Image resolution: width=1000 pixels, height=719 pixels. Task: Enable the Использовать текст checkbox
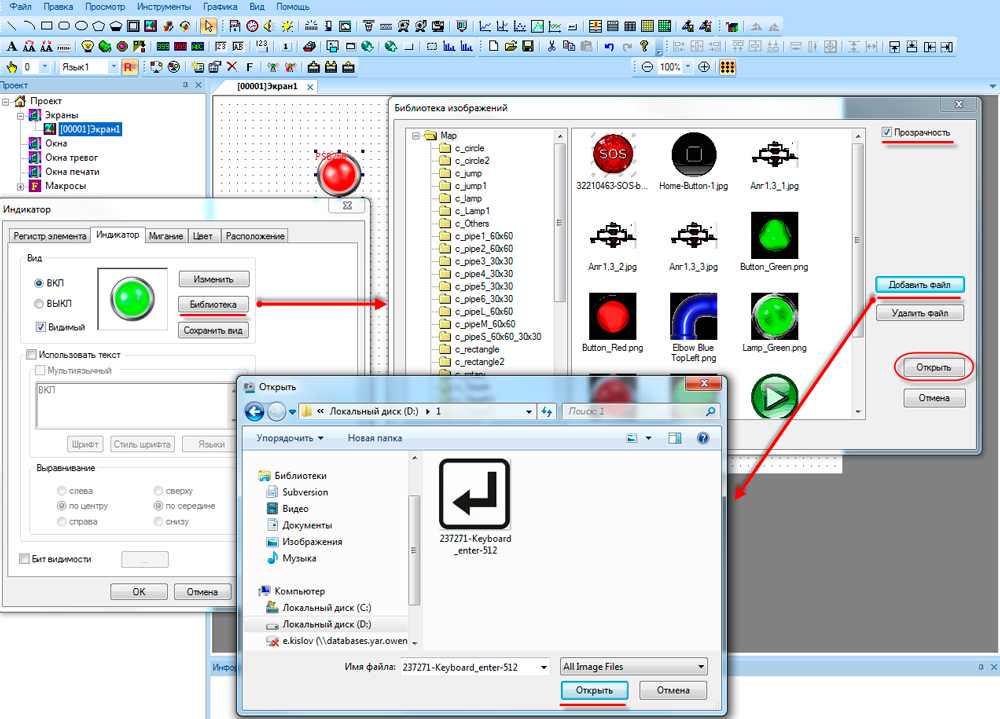tap(31, 354)
